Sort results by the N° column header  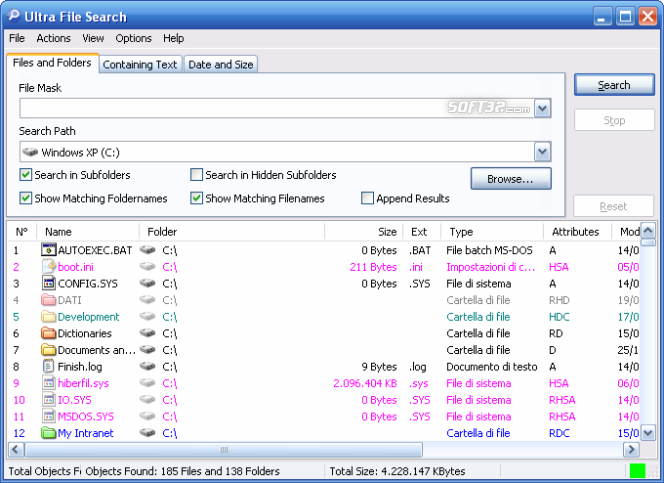coord(22,232)
